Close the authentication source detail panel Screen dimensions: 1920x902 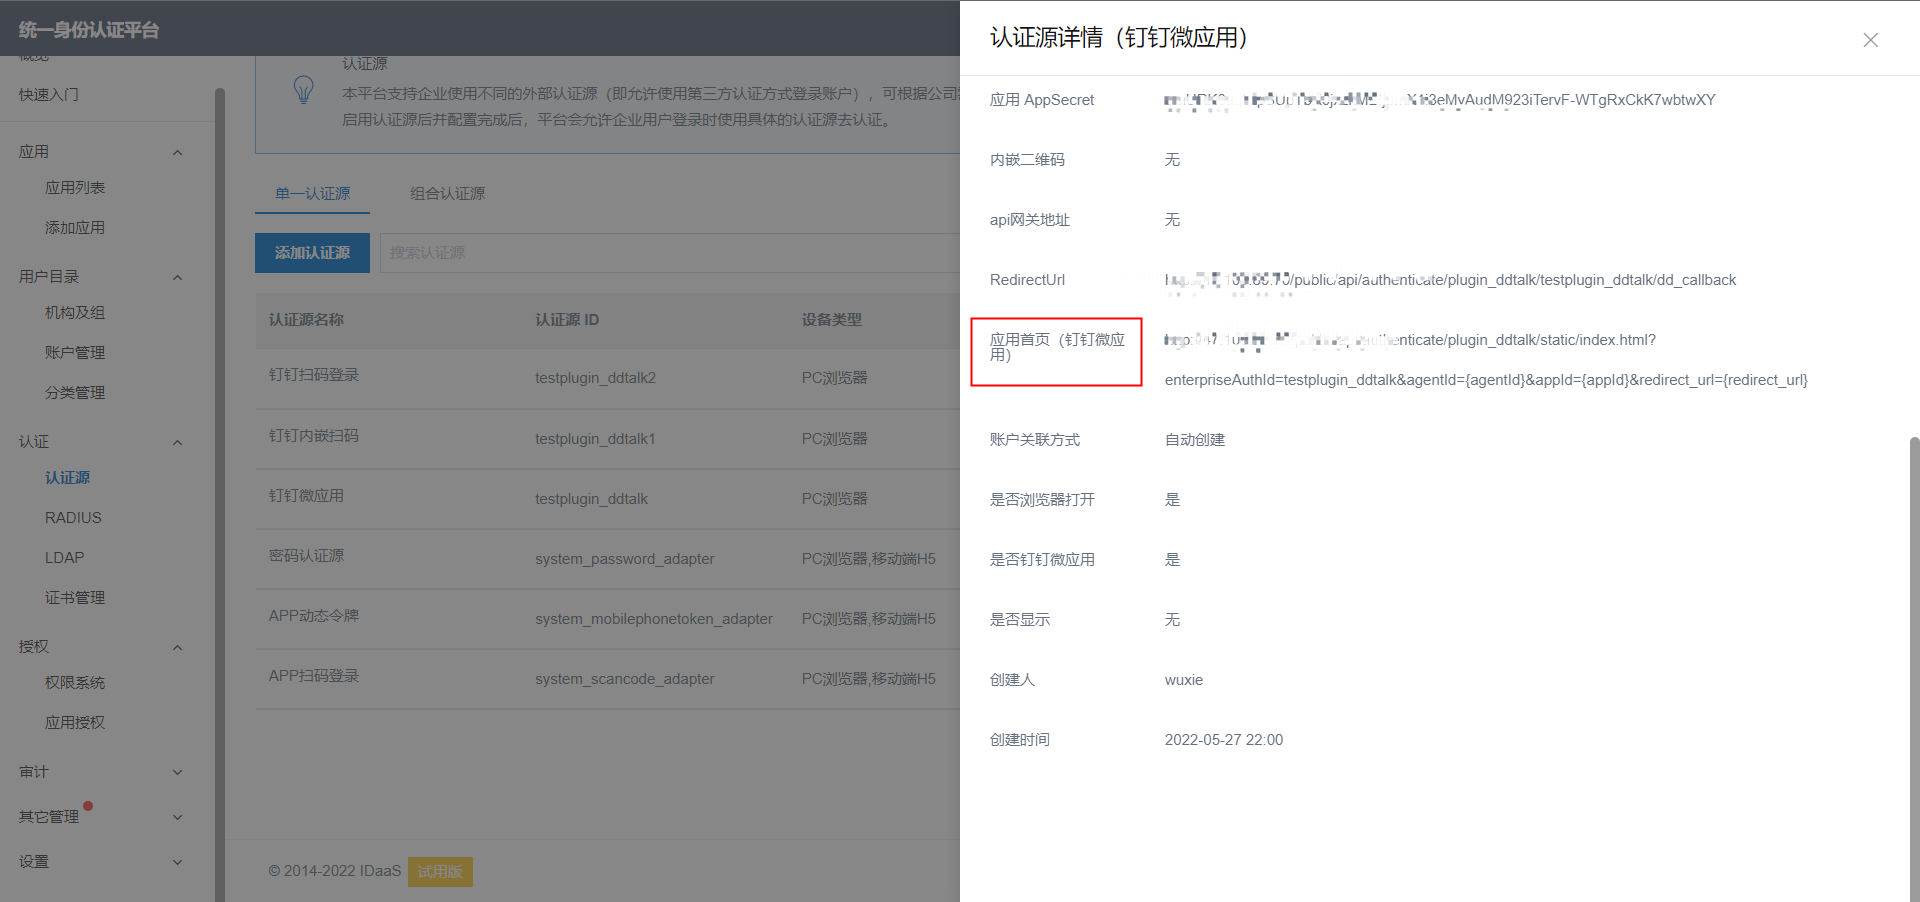point(1870,40)
